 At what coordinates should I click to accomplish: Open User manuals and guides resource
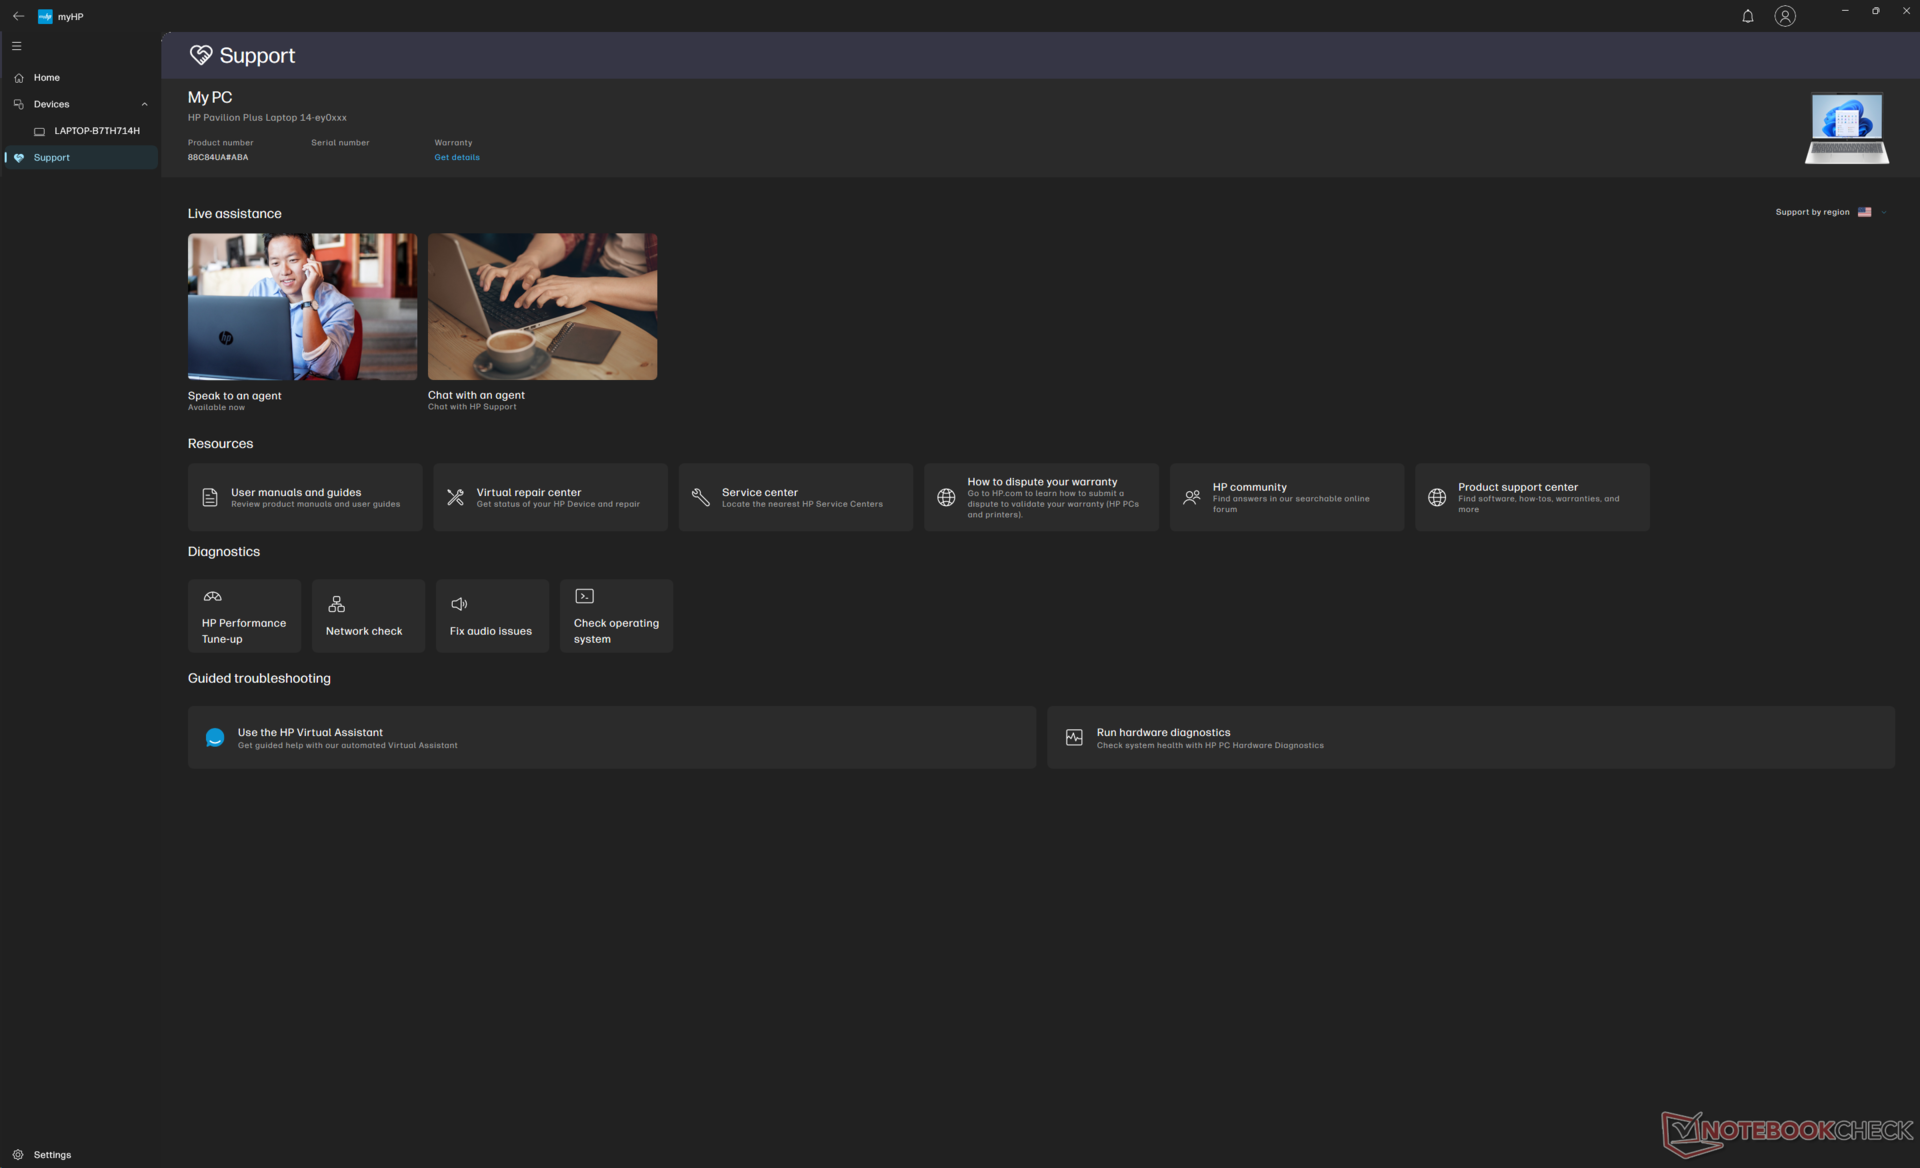click(305, 497)
